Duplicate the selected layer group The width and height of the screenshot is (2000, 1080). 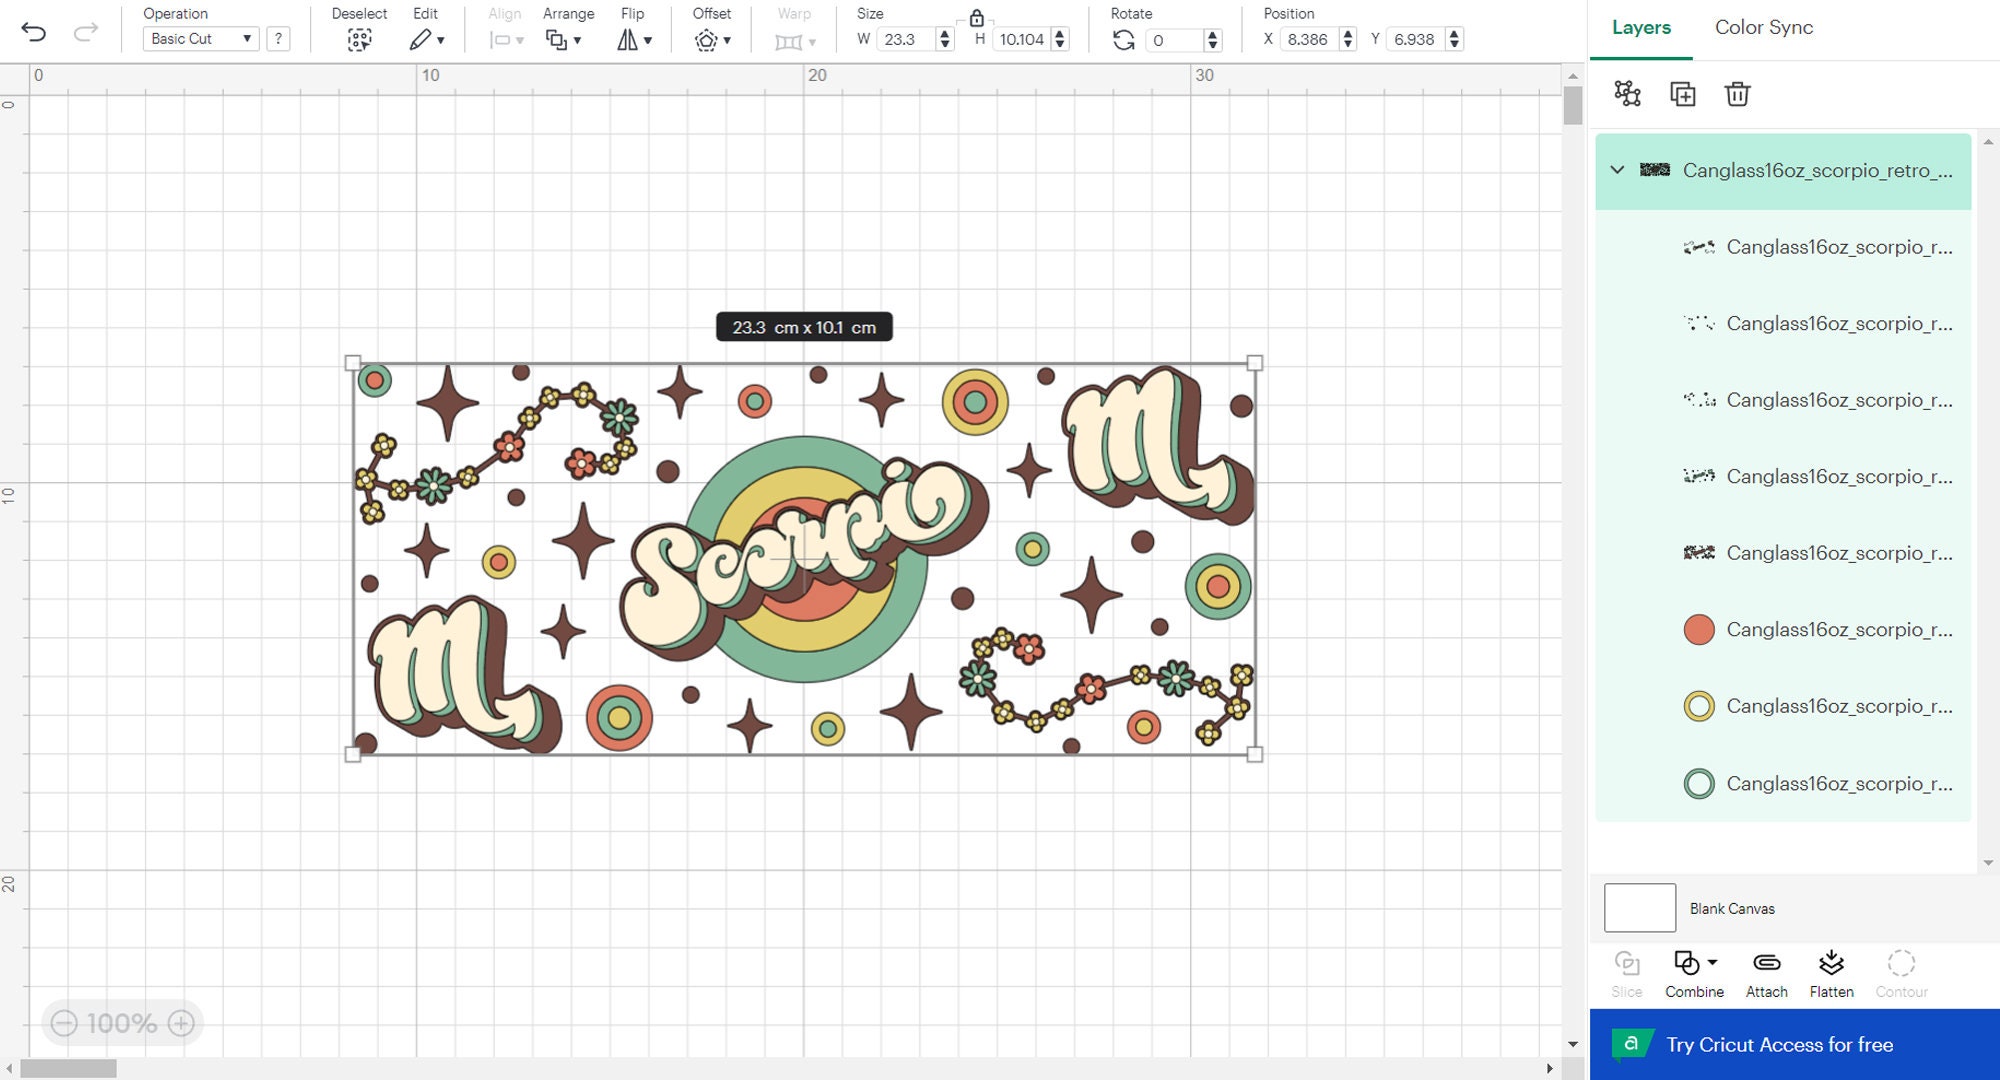coord(1683,94)
